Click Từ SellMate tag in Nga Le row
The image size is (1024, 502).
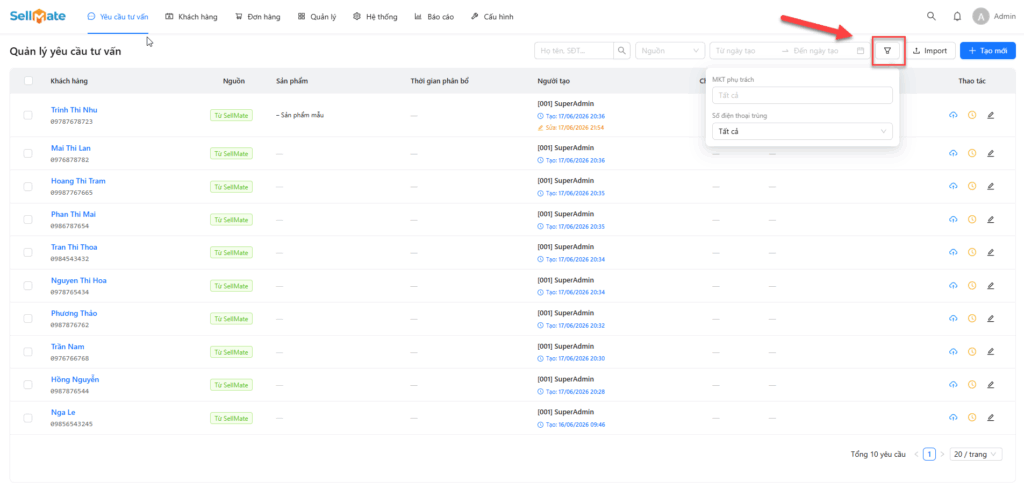click(231, 418)
